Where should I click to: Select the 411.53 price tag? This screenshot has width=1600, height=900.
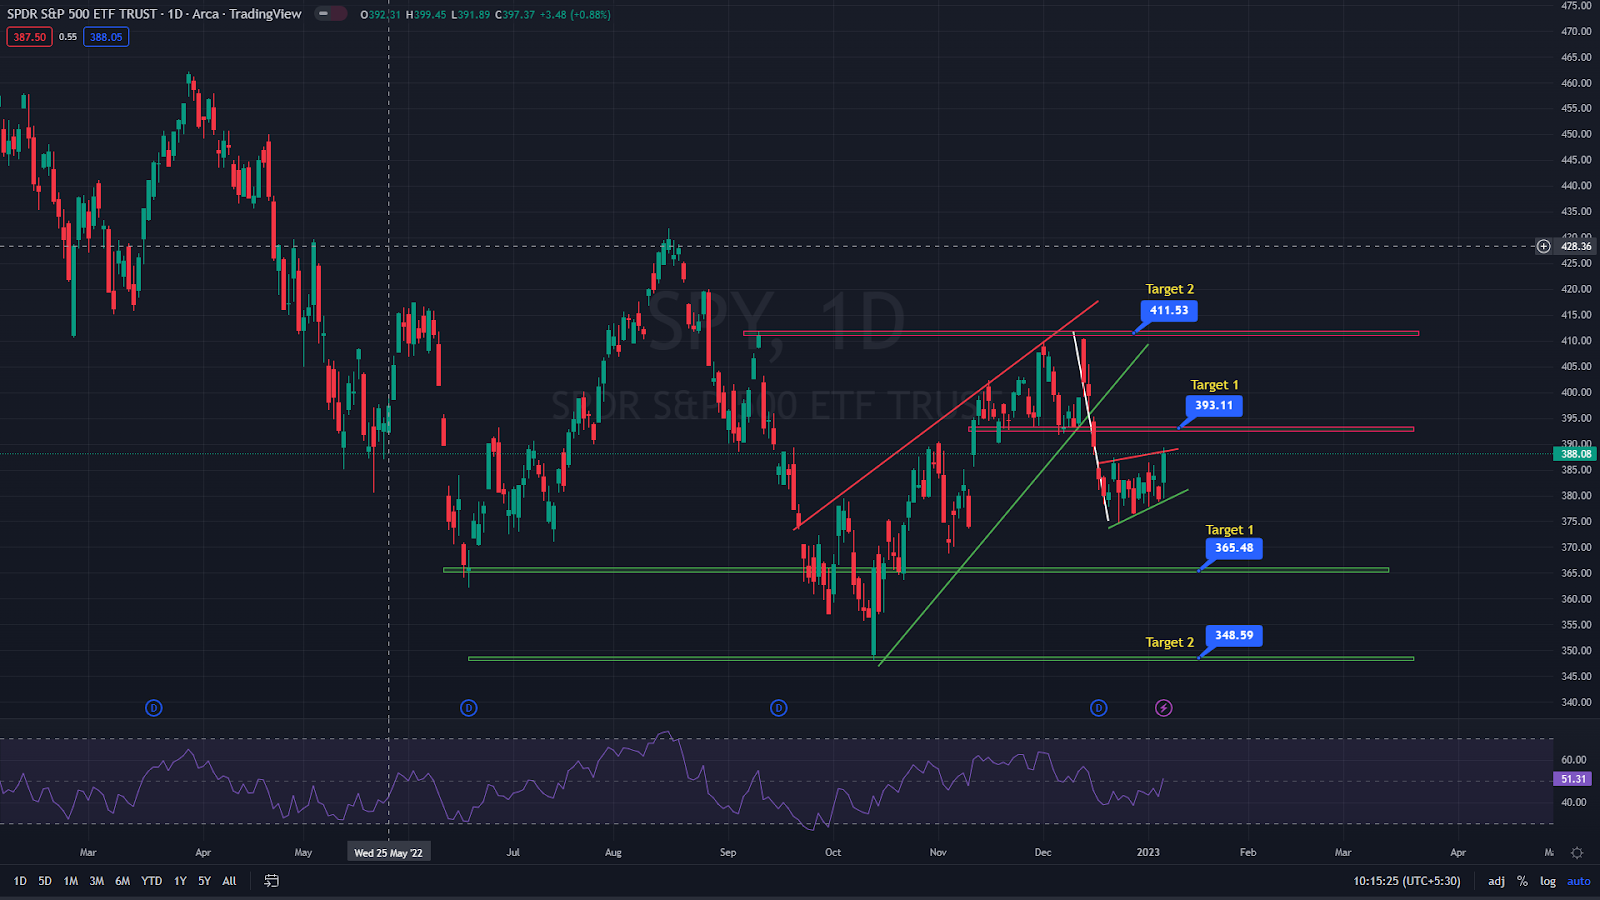click(1169, 310)
